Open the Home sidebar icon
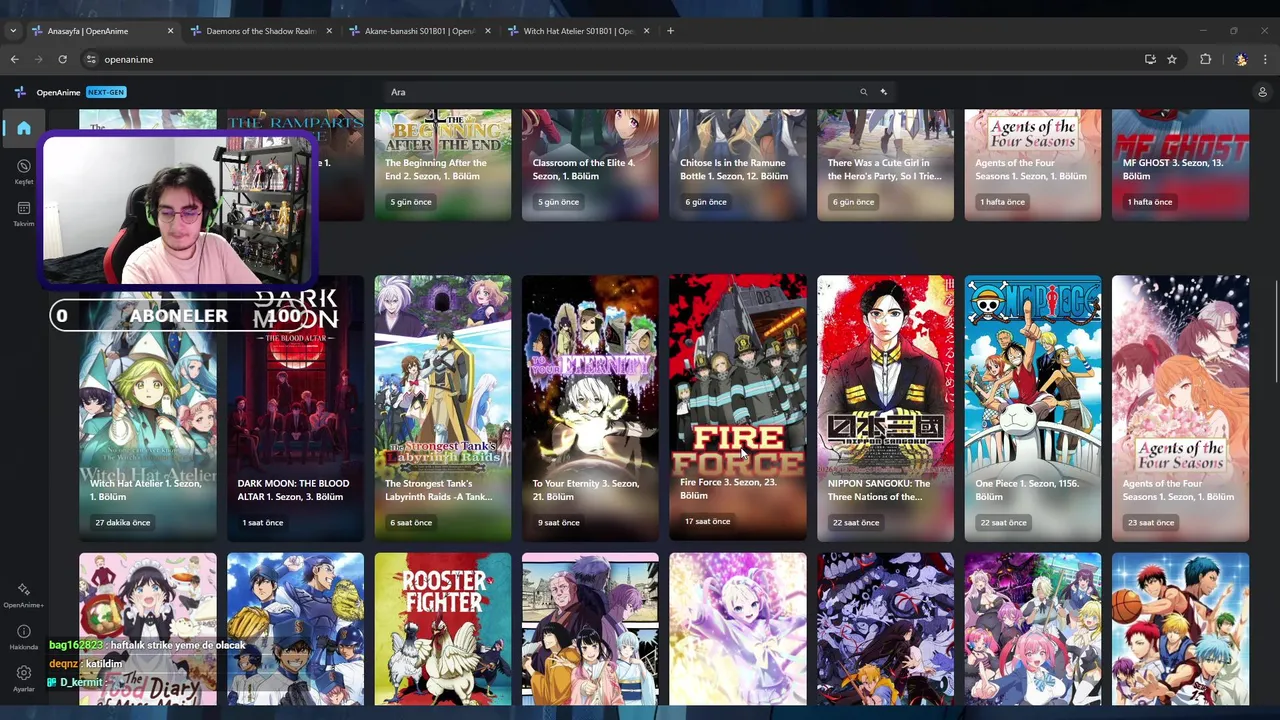Viewport: 1280px width, 720px height. pyautogui.click(x=24, y=128)
